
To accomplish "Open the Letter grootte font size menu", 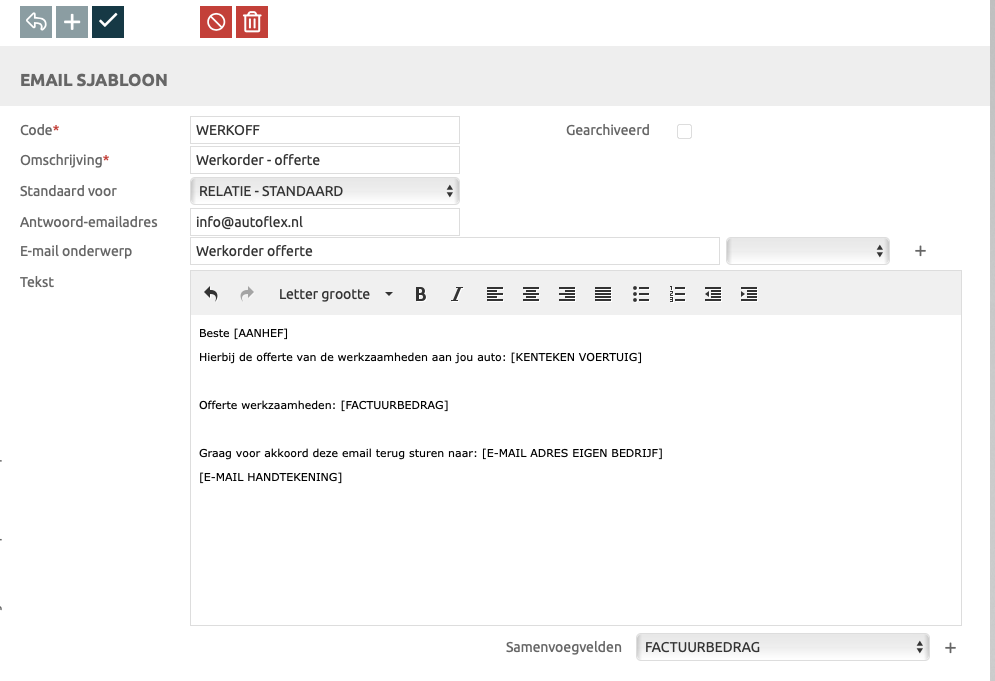I will coord(335,294).
